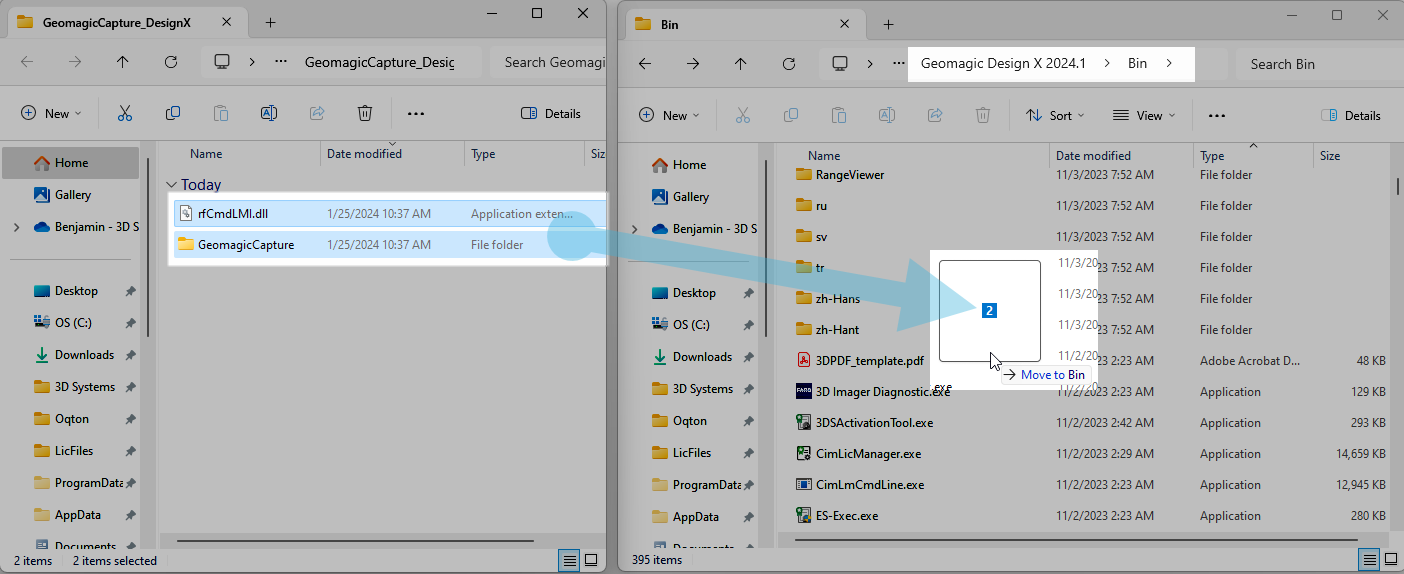Image resolution: width=1404 pixels, height=574 pixels.
Task: Open Sort dropdown in Bin window
Action: (x=1055, y=116)
